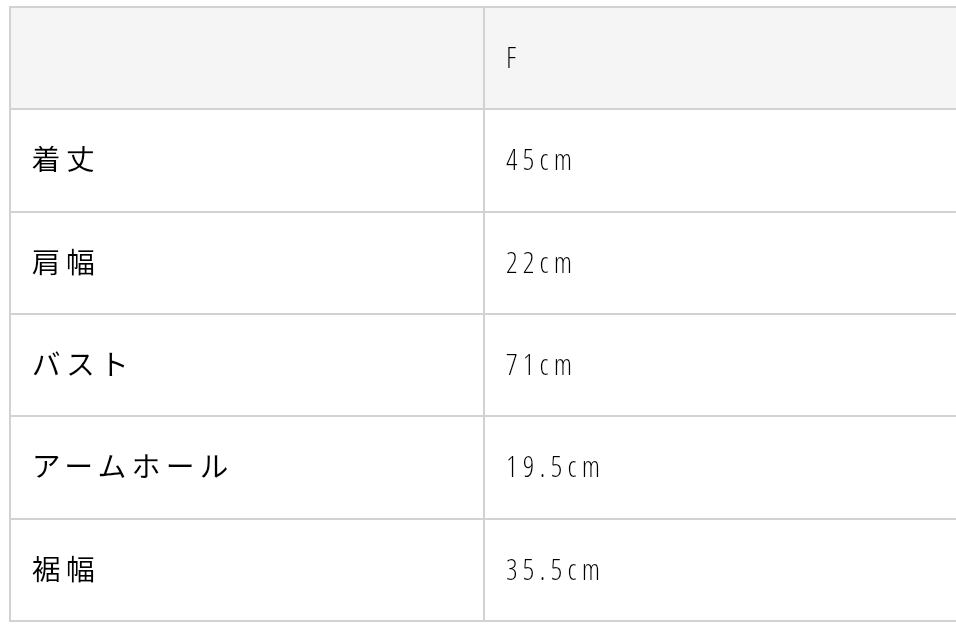Image resolution: width=956 pixels, height=629 pixels.
Task: Select the バスト row label
Action: click(x=80, y=365)
